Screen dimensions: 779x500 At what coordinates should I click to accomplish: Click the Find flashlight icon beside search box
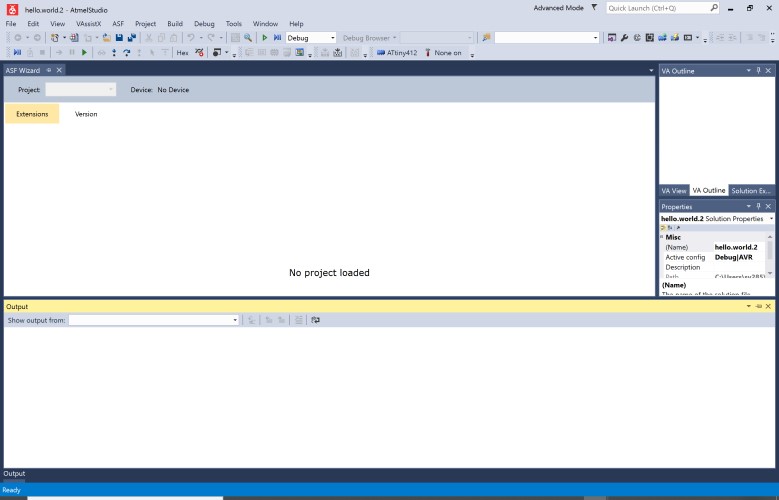pyautogui.click(x=486, y=38)
